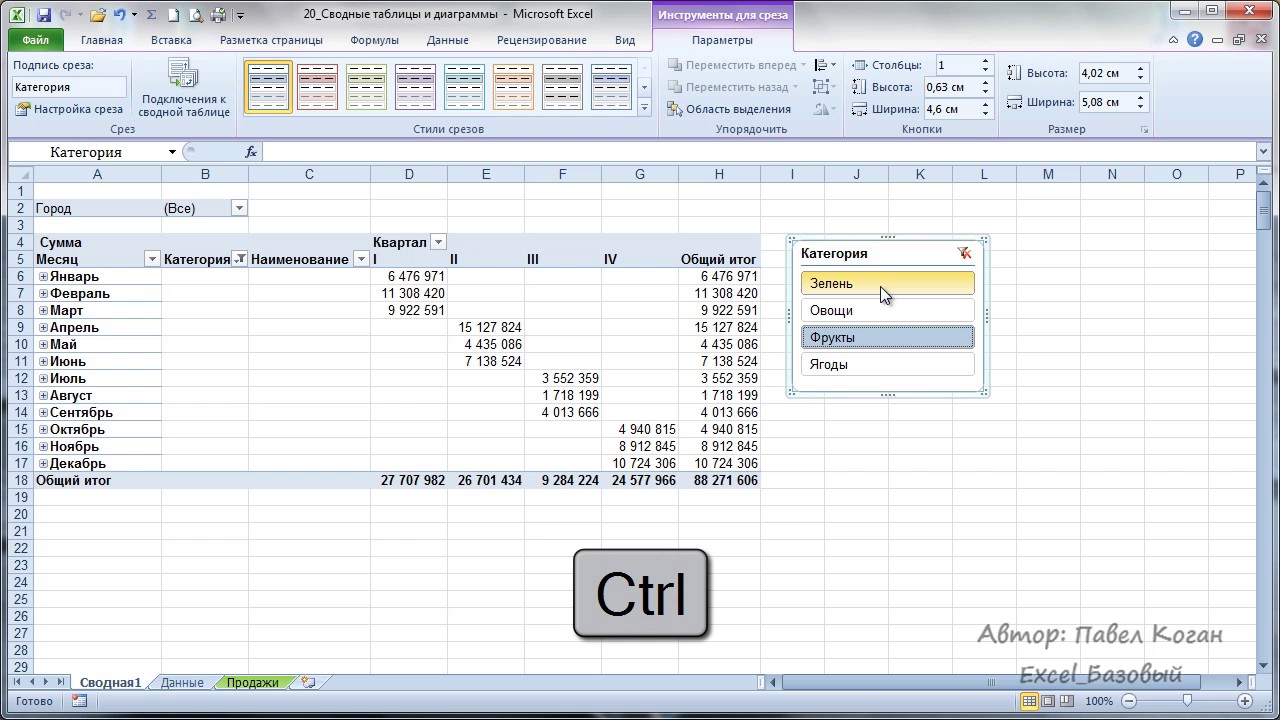Click the AutoSum sigma icon
Image resolution: width=1280 pixels, height=720 pixels.
(151, 15)
